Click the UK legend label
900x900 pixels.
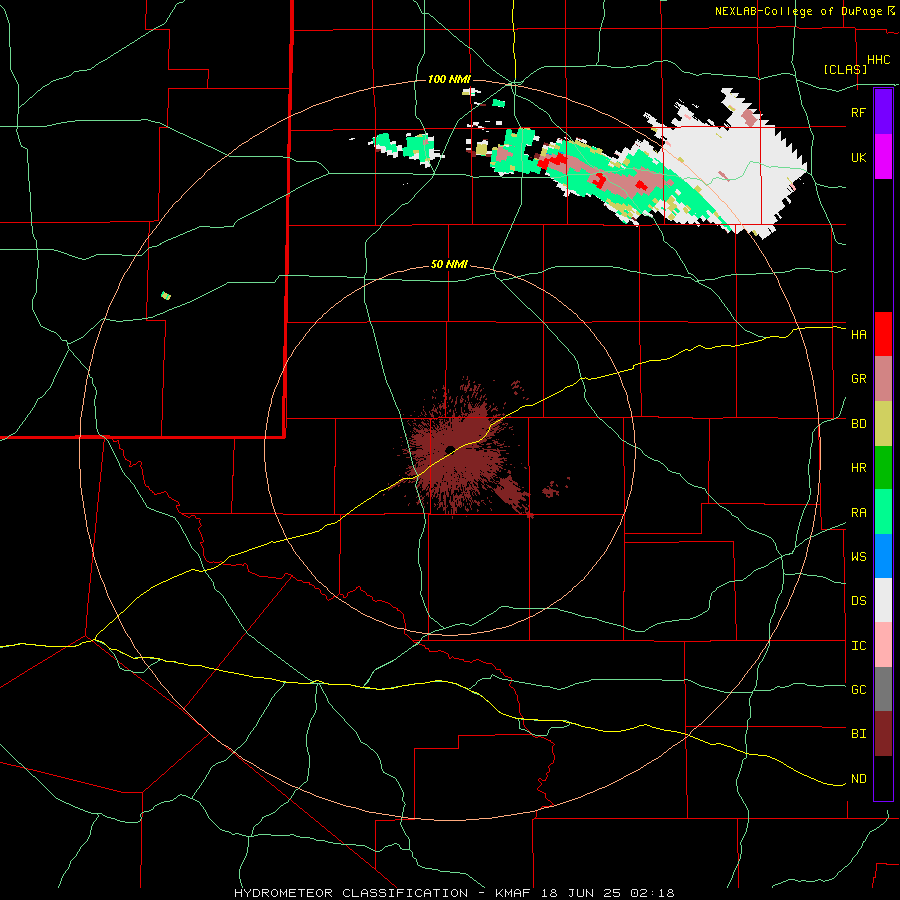tap(858, 157)
